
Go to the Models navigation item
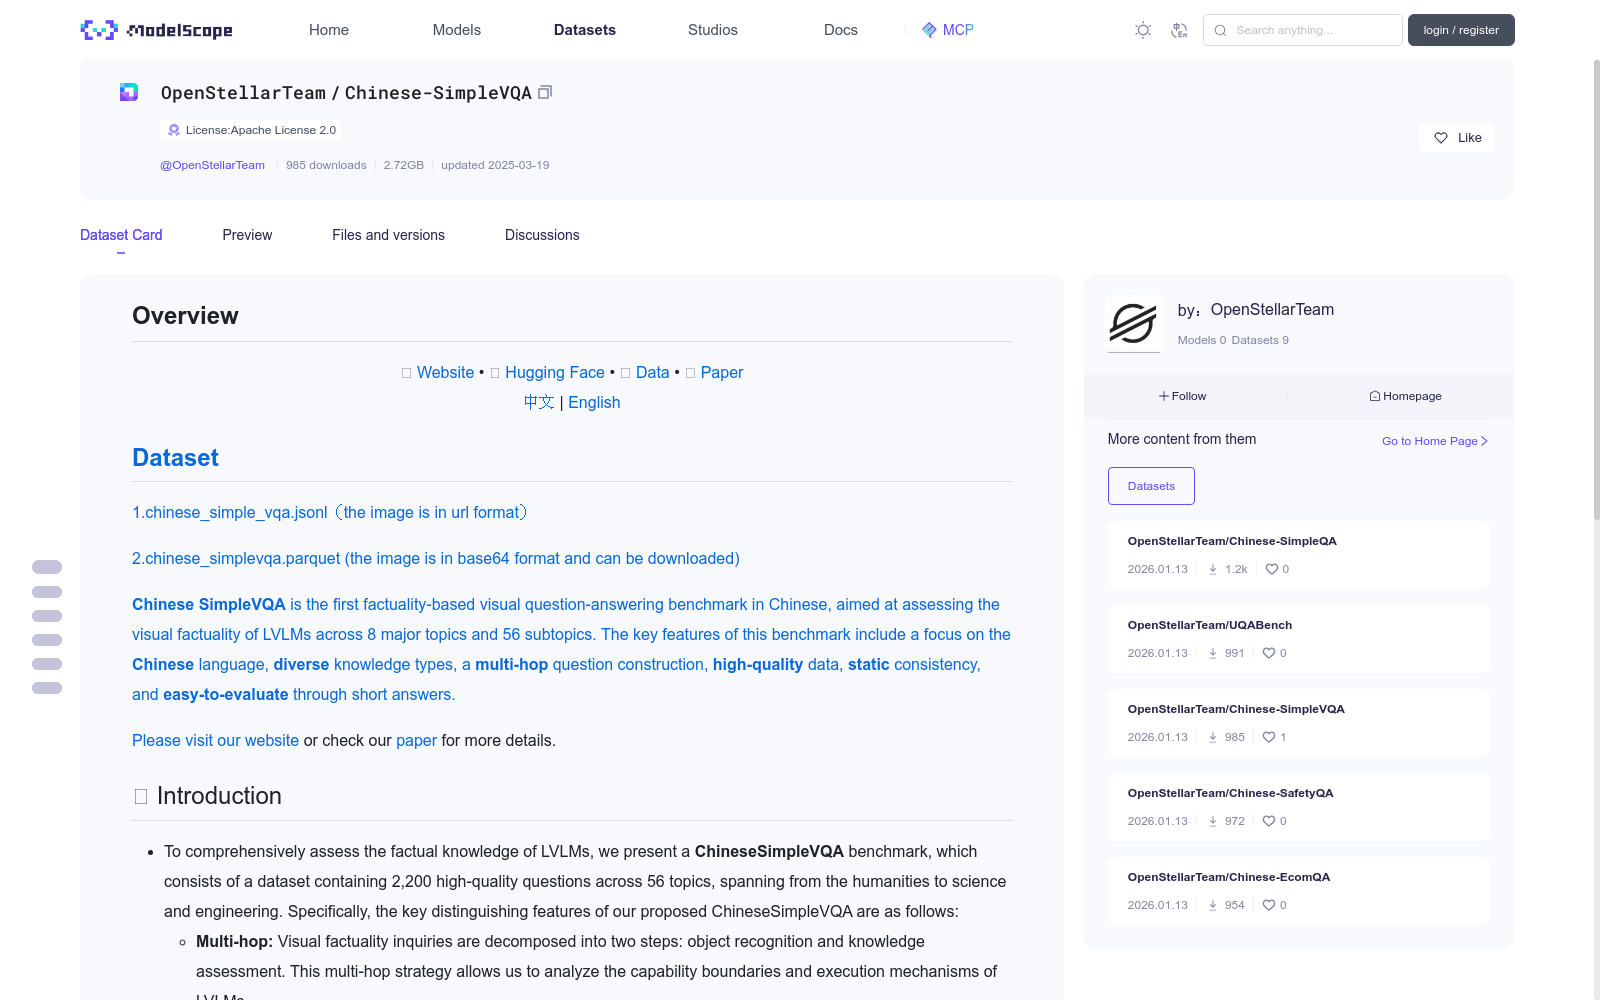click(x=457, y=30)
